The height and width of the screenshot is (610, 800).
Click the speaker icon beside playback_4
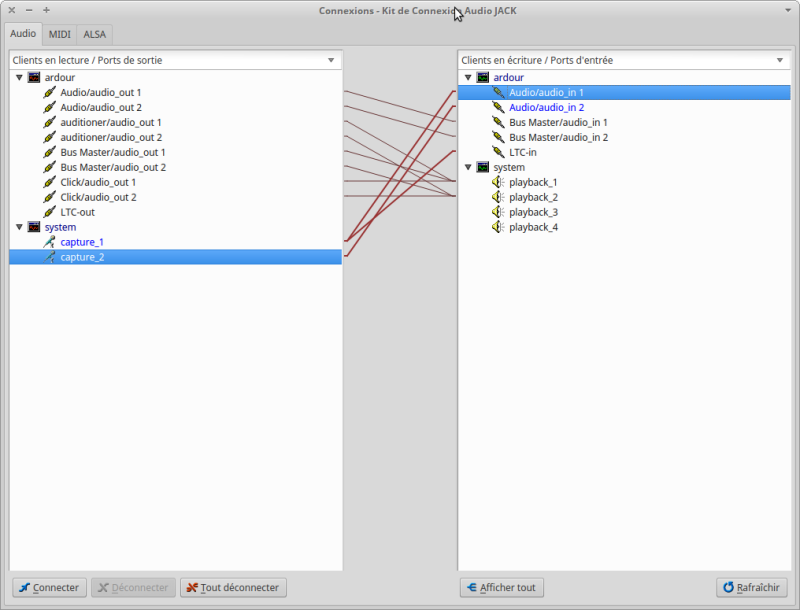pos(498,227)
